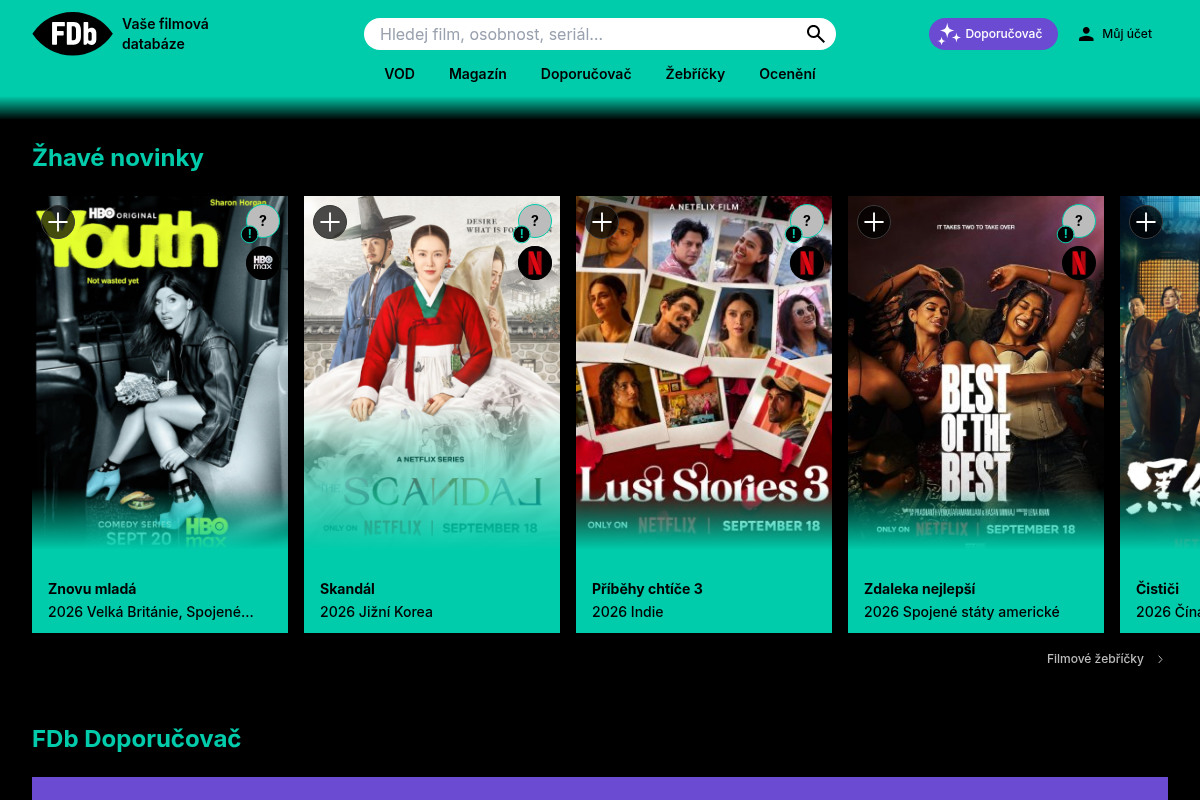Click the FDb Doporučovač heading
The width and height of the screenshot is (1200, 800).
(136, 739)
